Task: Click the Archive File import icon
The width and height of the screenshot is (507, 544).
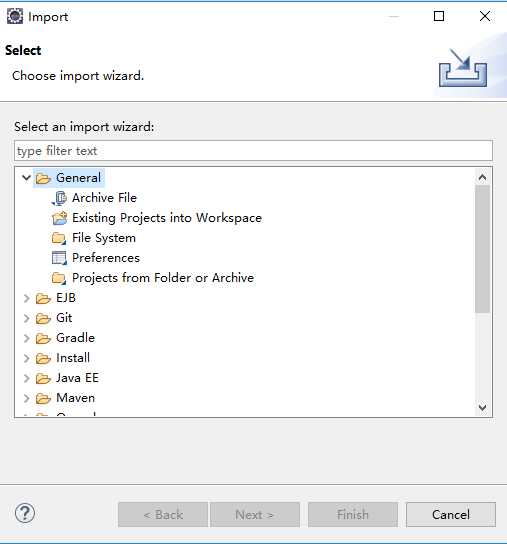Action: click(59, 198)
